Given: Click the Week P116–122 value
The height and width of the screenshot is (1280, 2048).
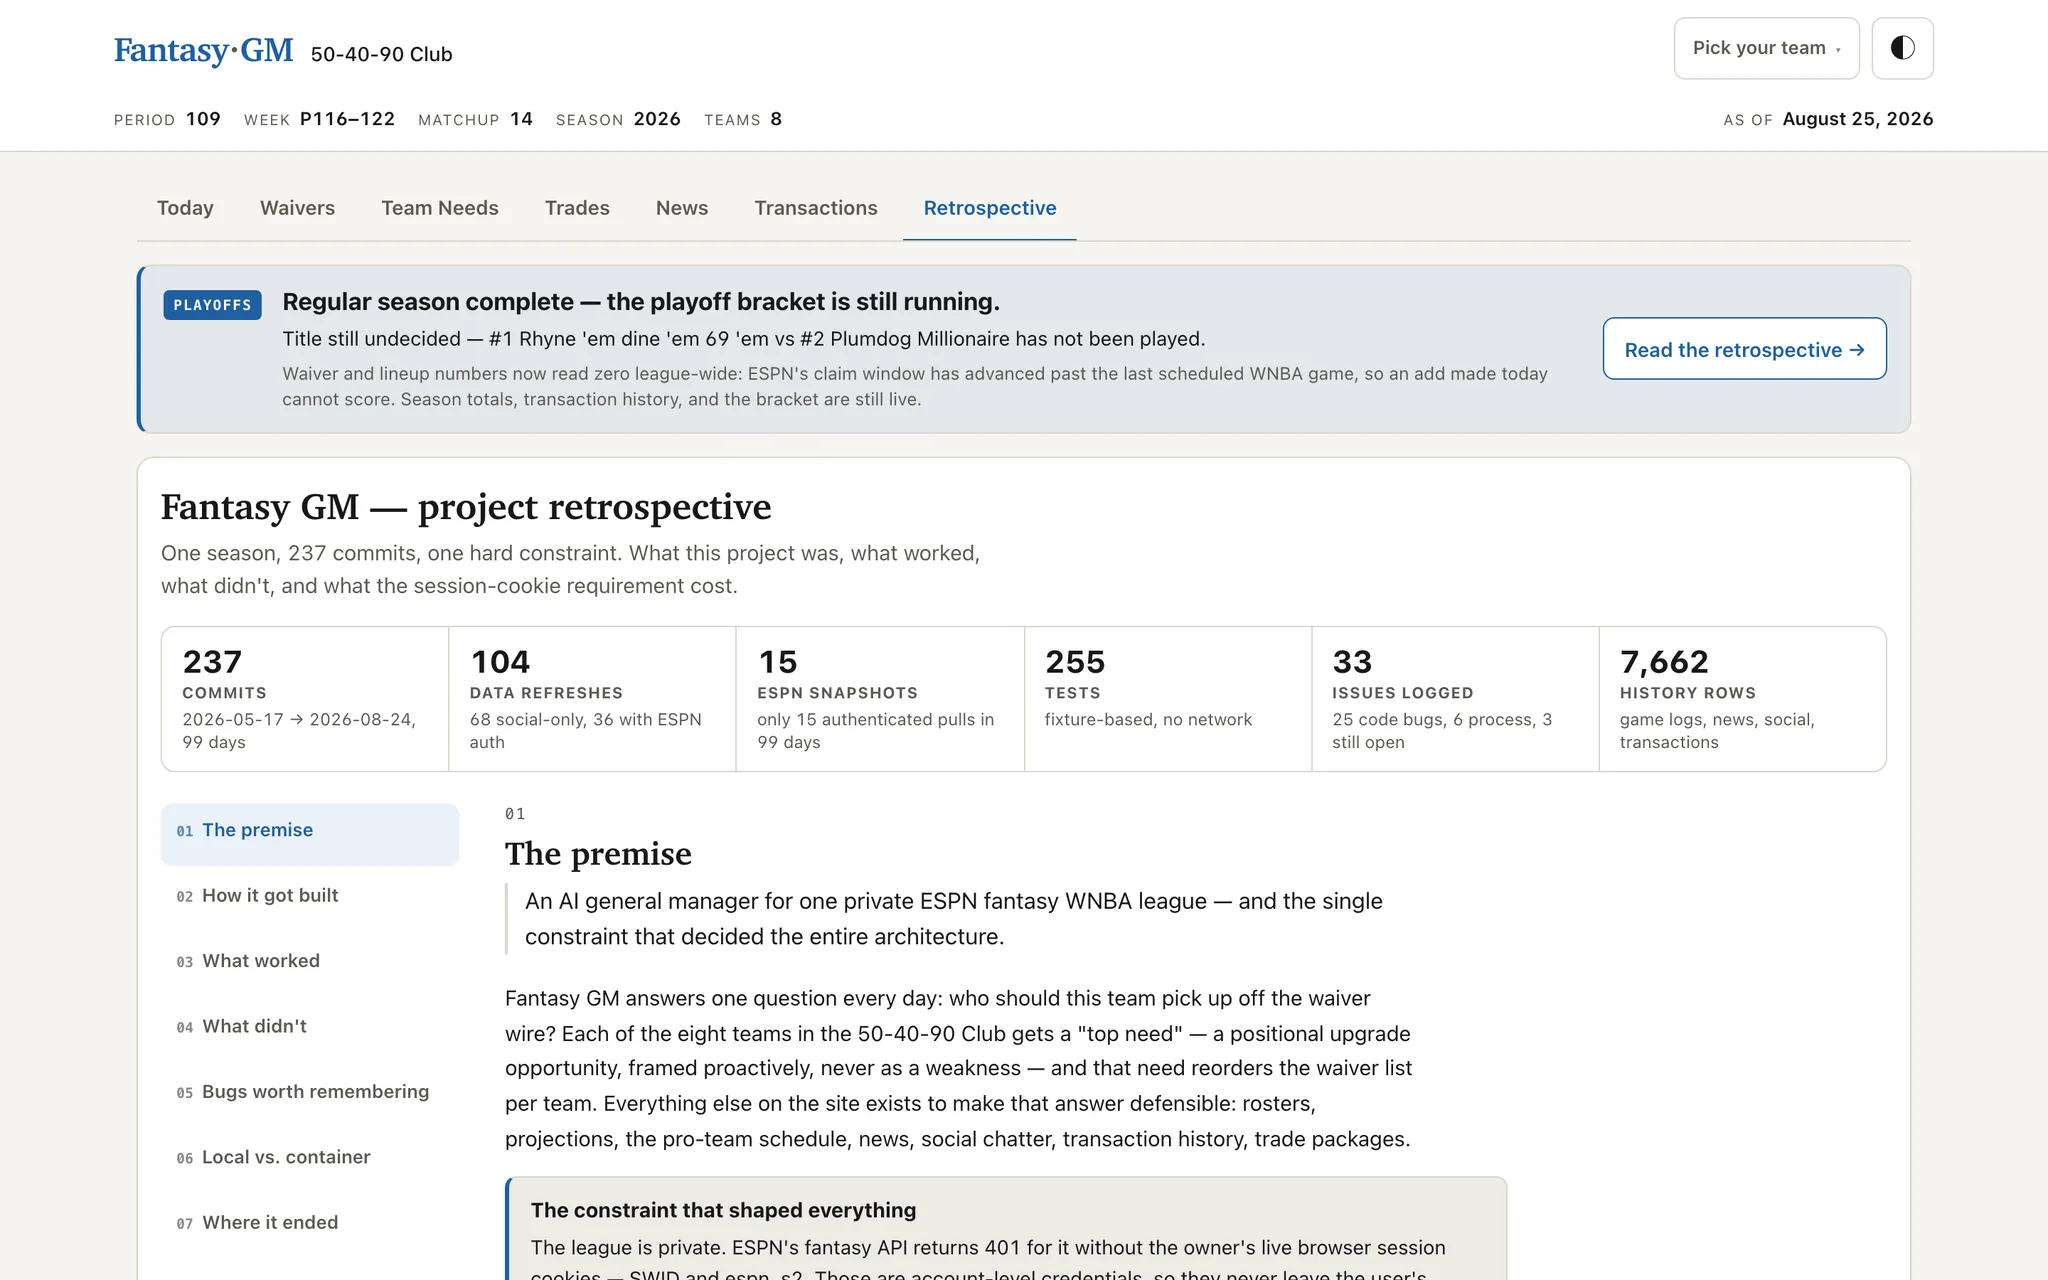Looking at the screenshot, I should point(348,119).
